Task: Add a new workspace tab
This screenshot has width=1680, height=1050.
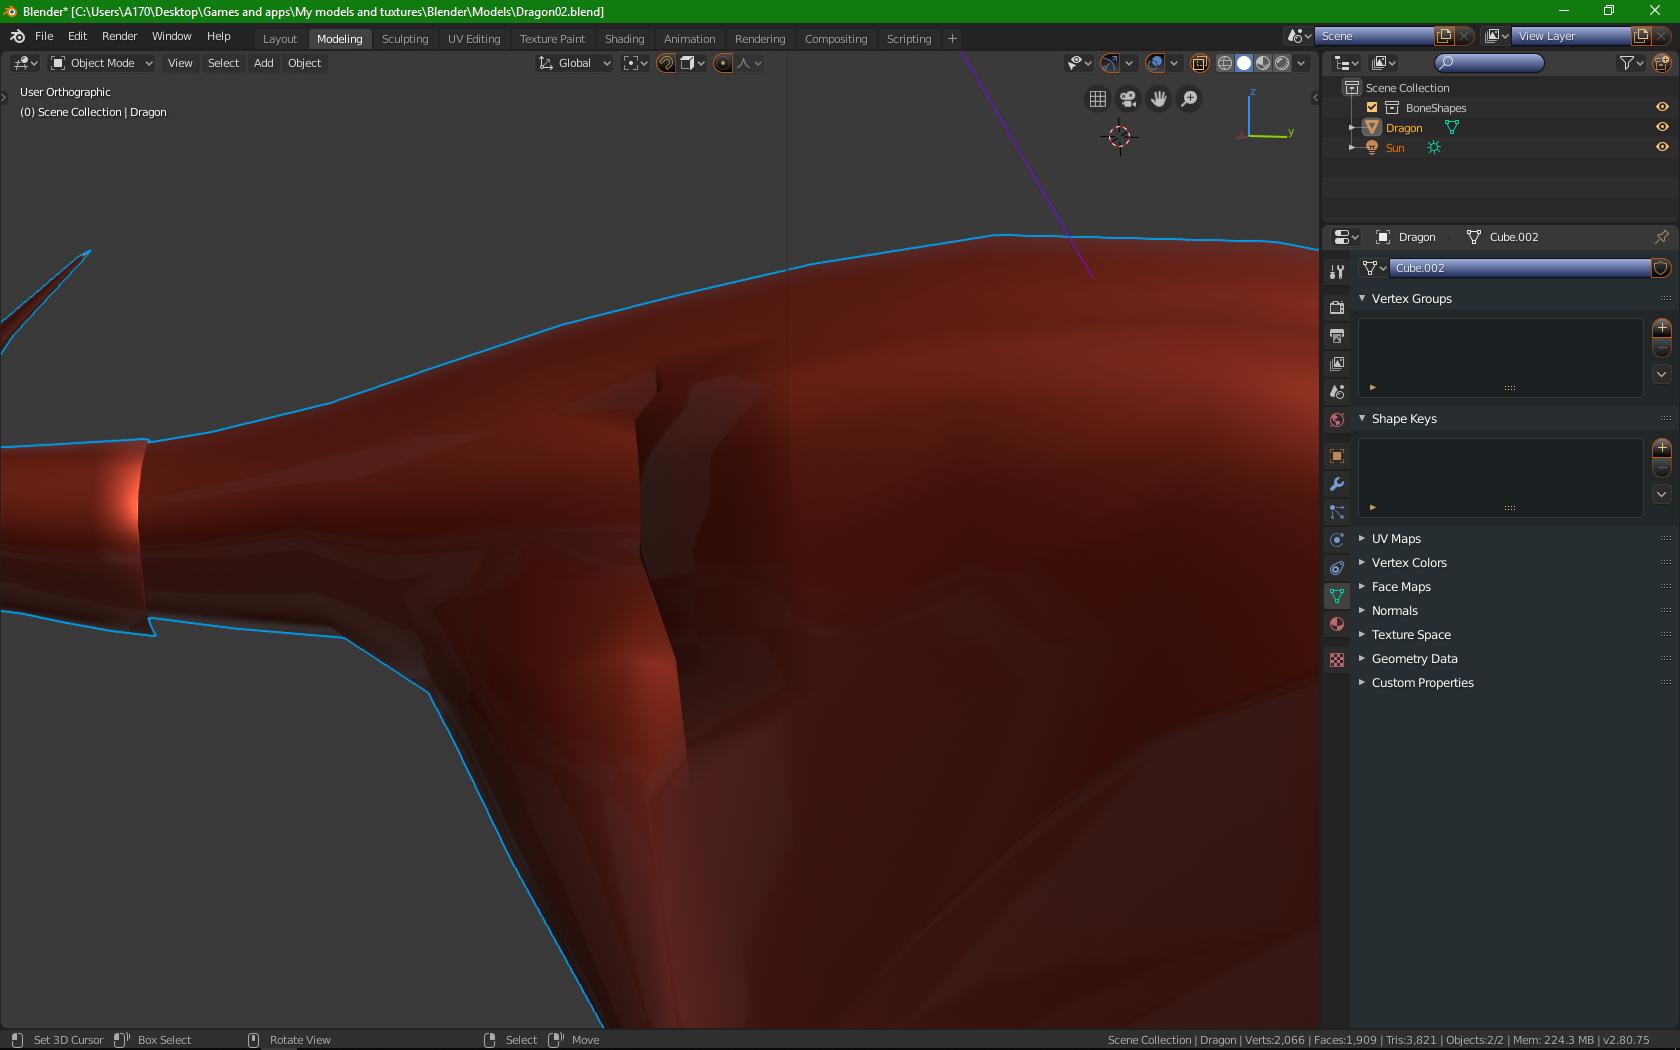Action: (952, 39)
